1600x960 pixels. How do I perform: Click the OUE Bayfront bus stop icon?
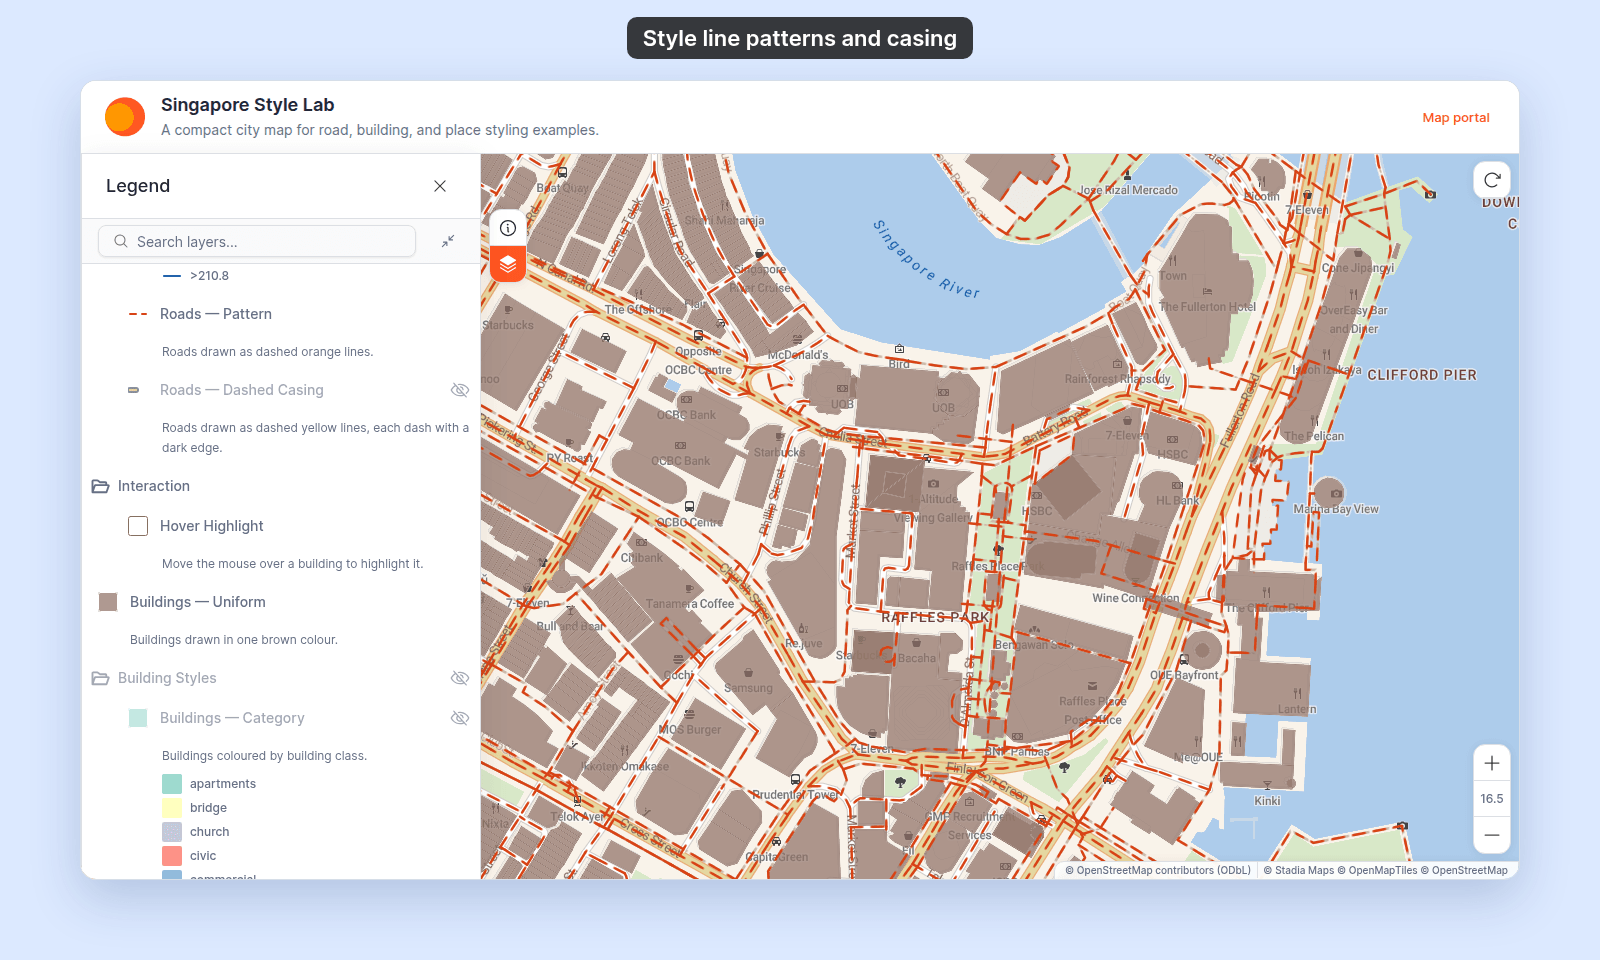1184,660
